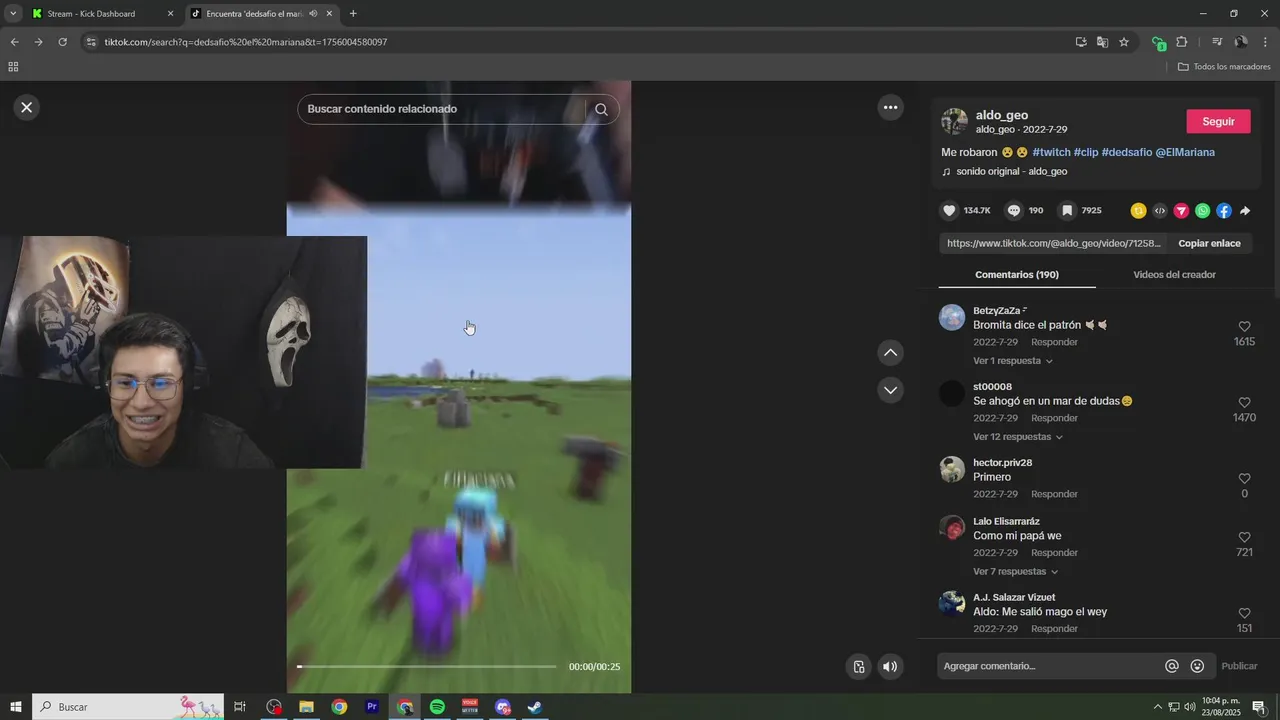Open #twitch hashtag link
Viewport: 1280px width, 720px height.
click(1051, 152)
